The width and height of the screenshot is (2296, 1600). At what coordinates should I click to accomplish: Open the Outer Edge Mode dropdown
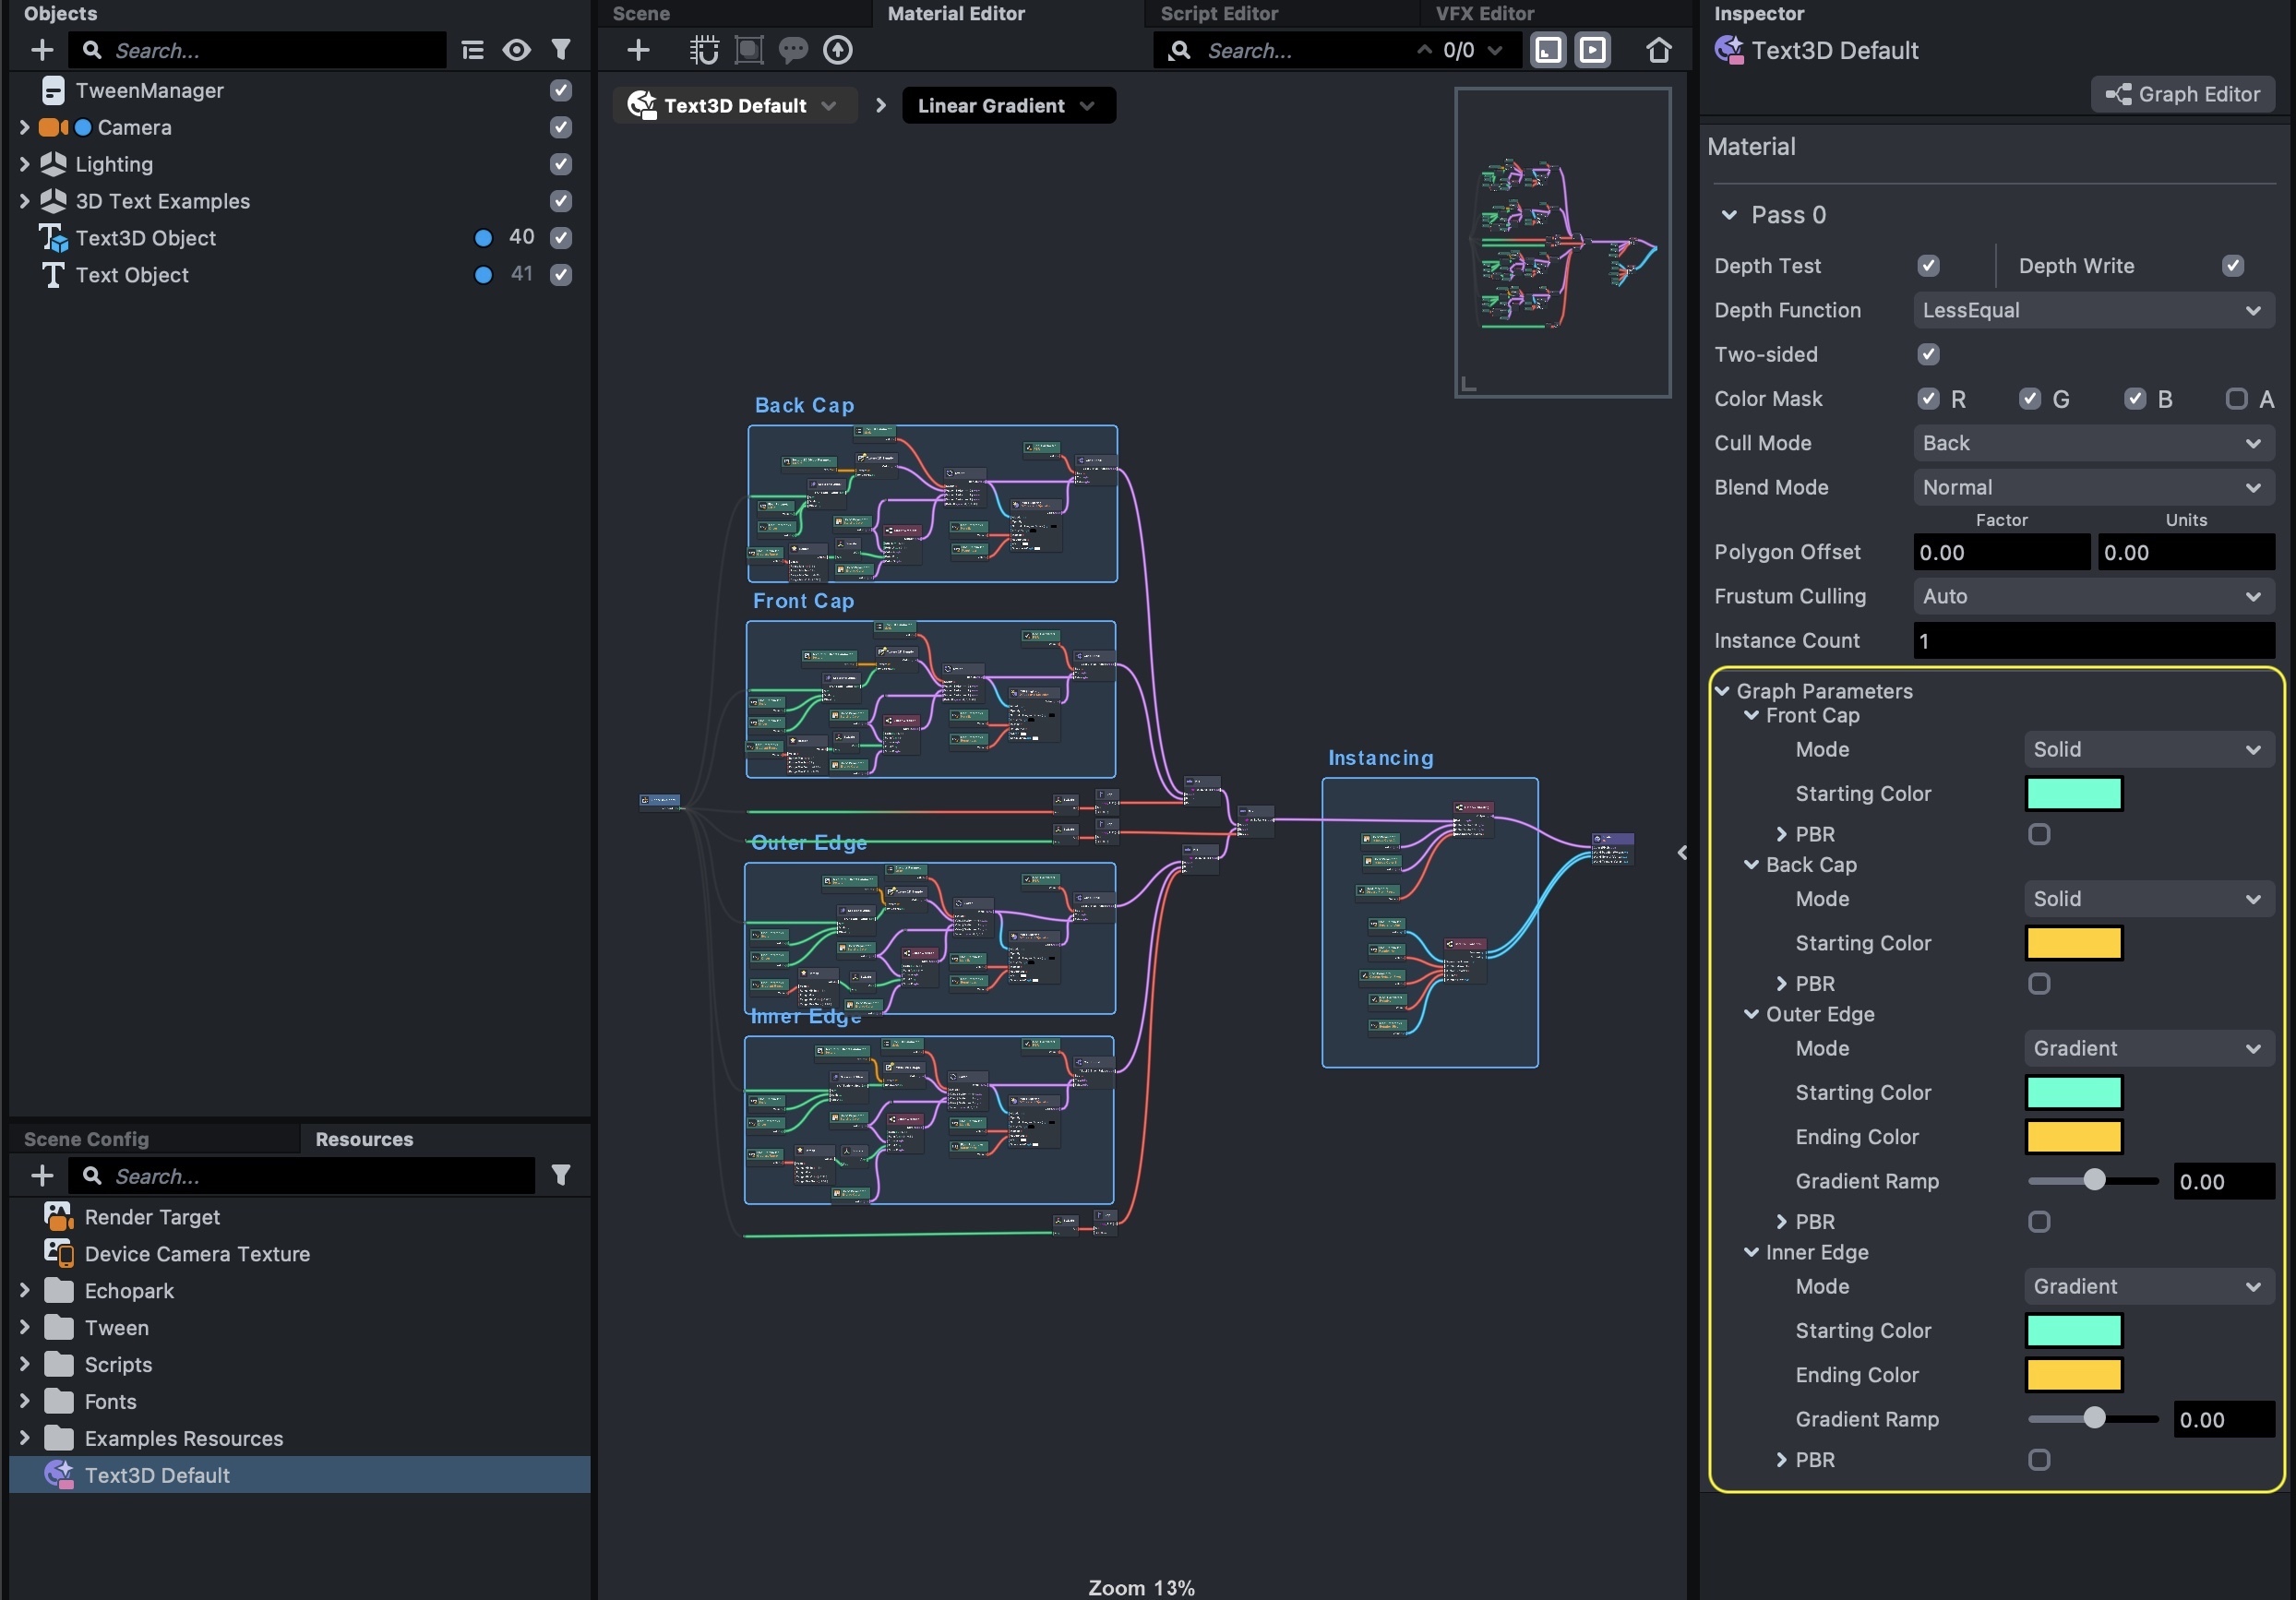[2148, 1048]
